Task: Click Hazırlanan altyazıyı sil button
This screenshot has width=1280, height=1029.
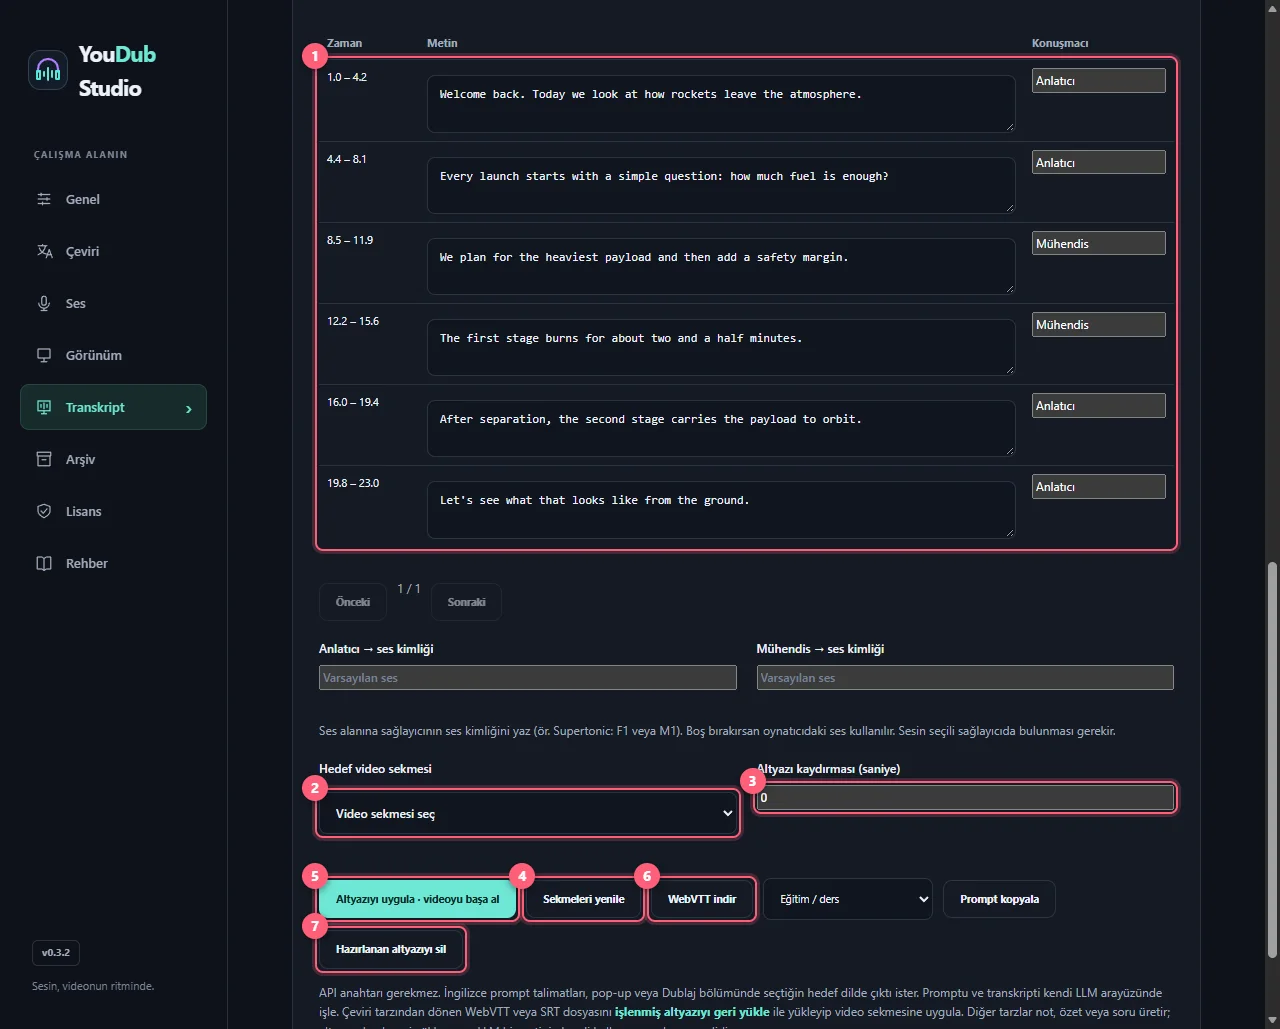Action: click(x=391, y=949)
